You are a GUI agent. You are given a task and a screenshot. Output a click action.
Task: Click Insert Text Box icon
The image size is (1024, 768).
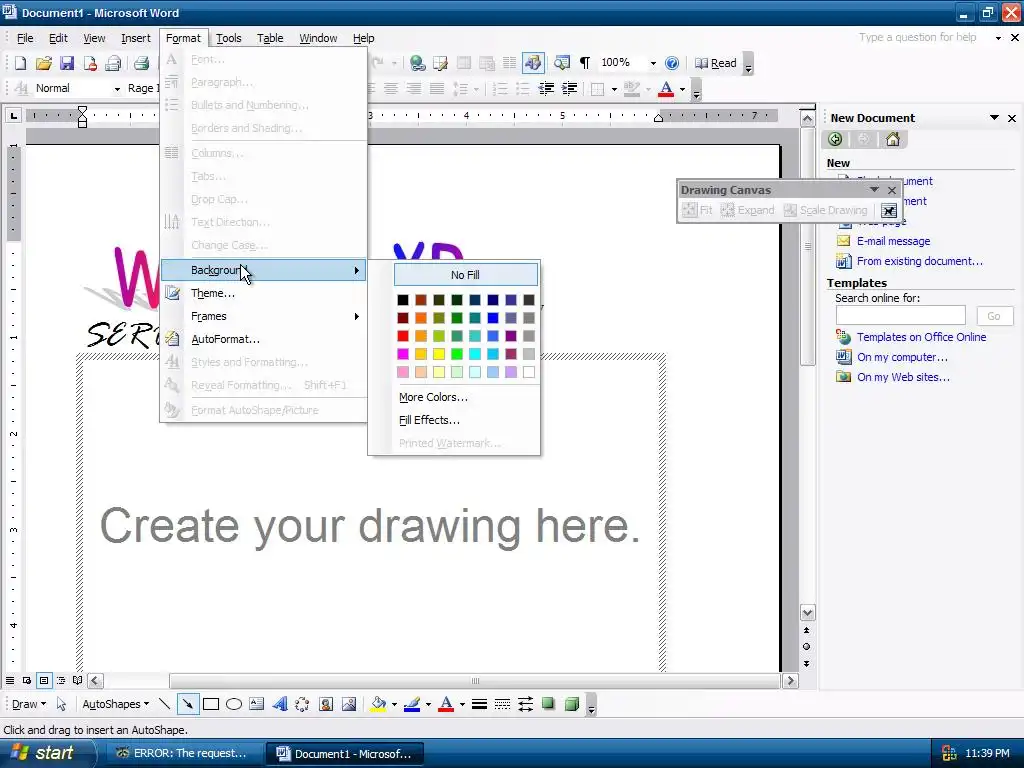tap(257, 704)
